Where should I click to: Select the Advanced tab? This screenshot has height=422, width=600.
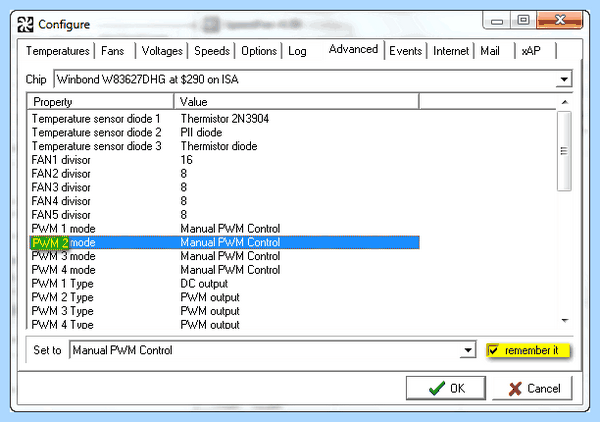click(353, 49)
